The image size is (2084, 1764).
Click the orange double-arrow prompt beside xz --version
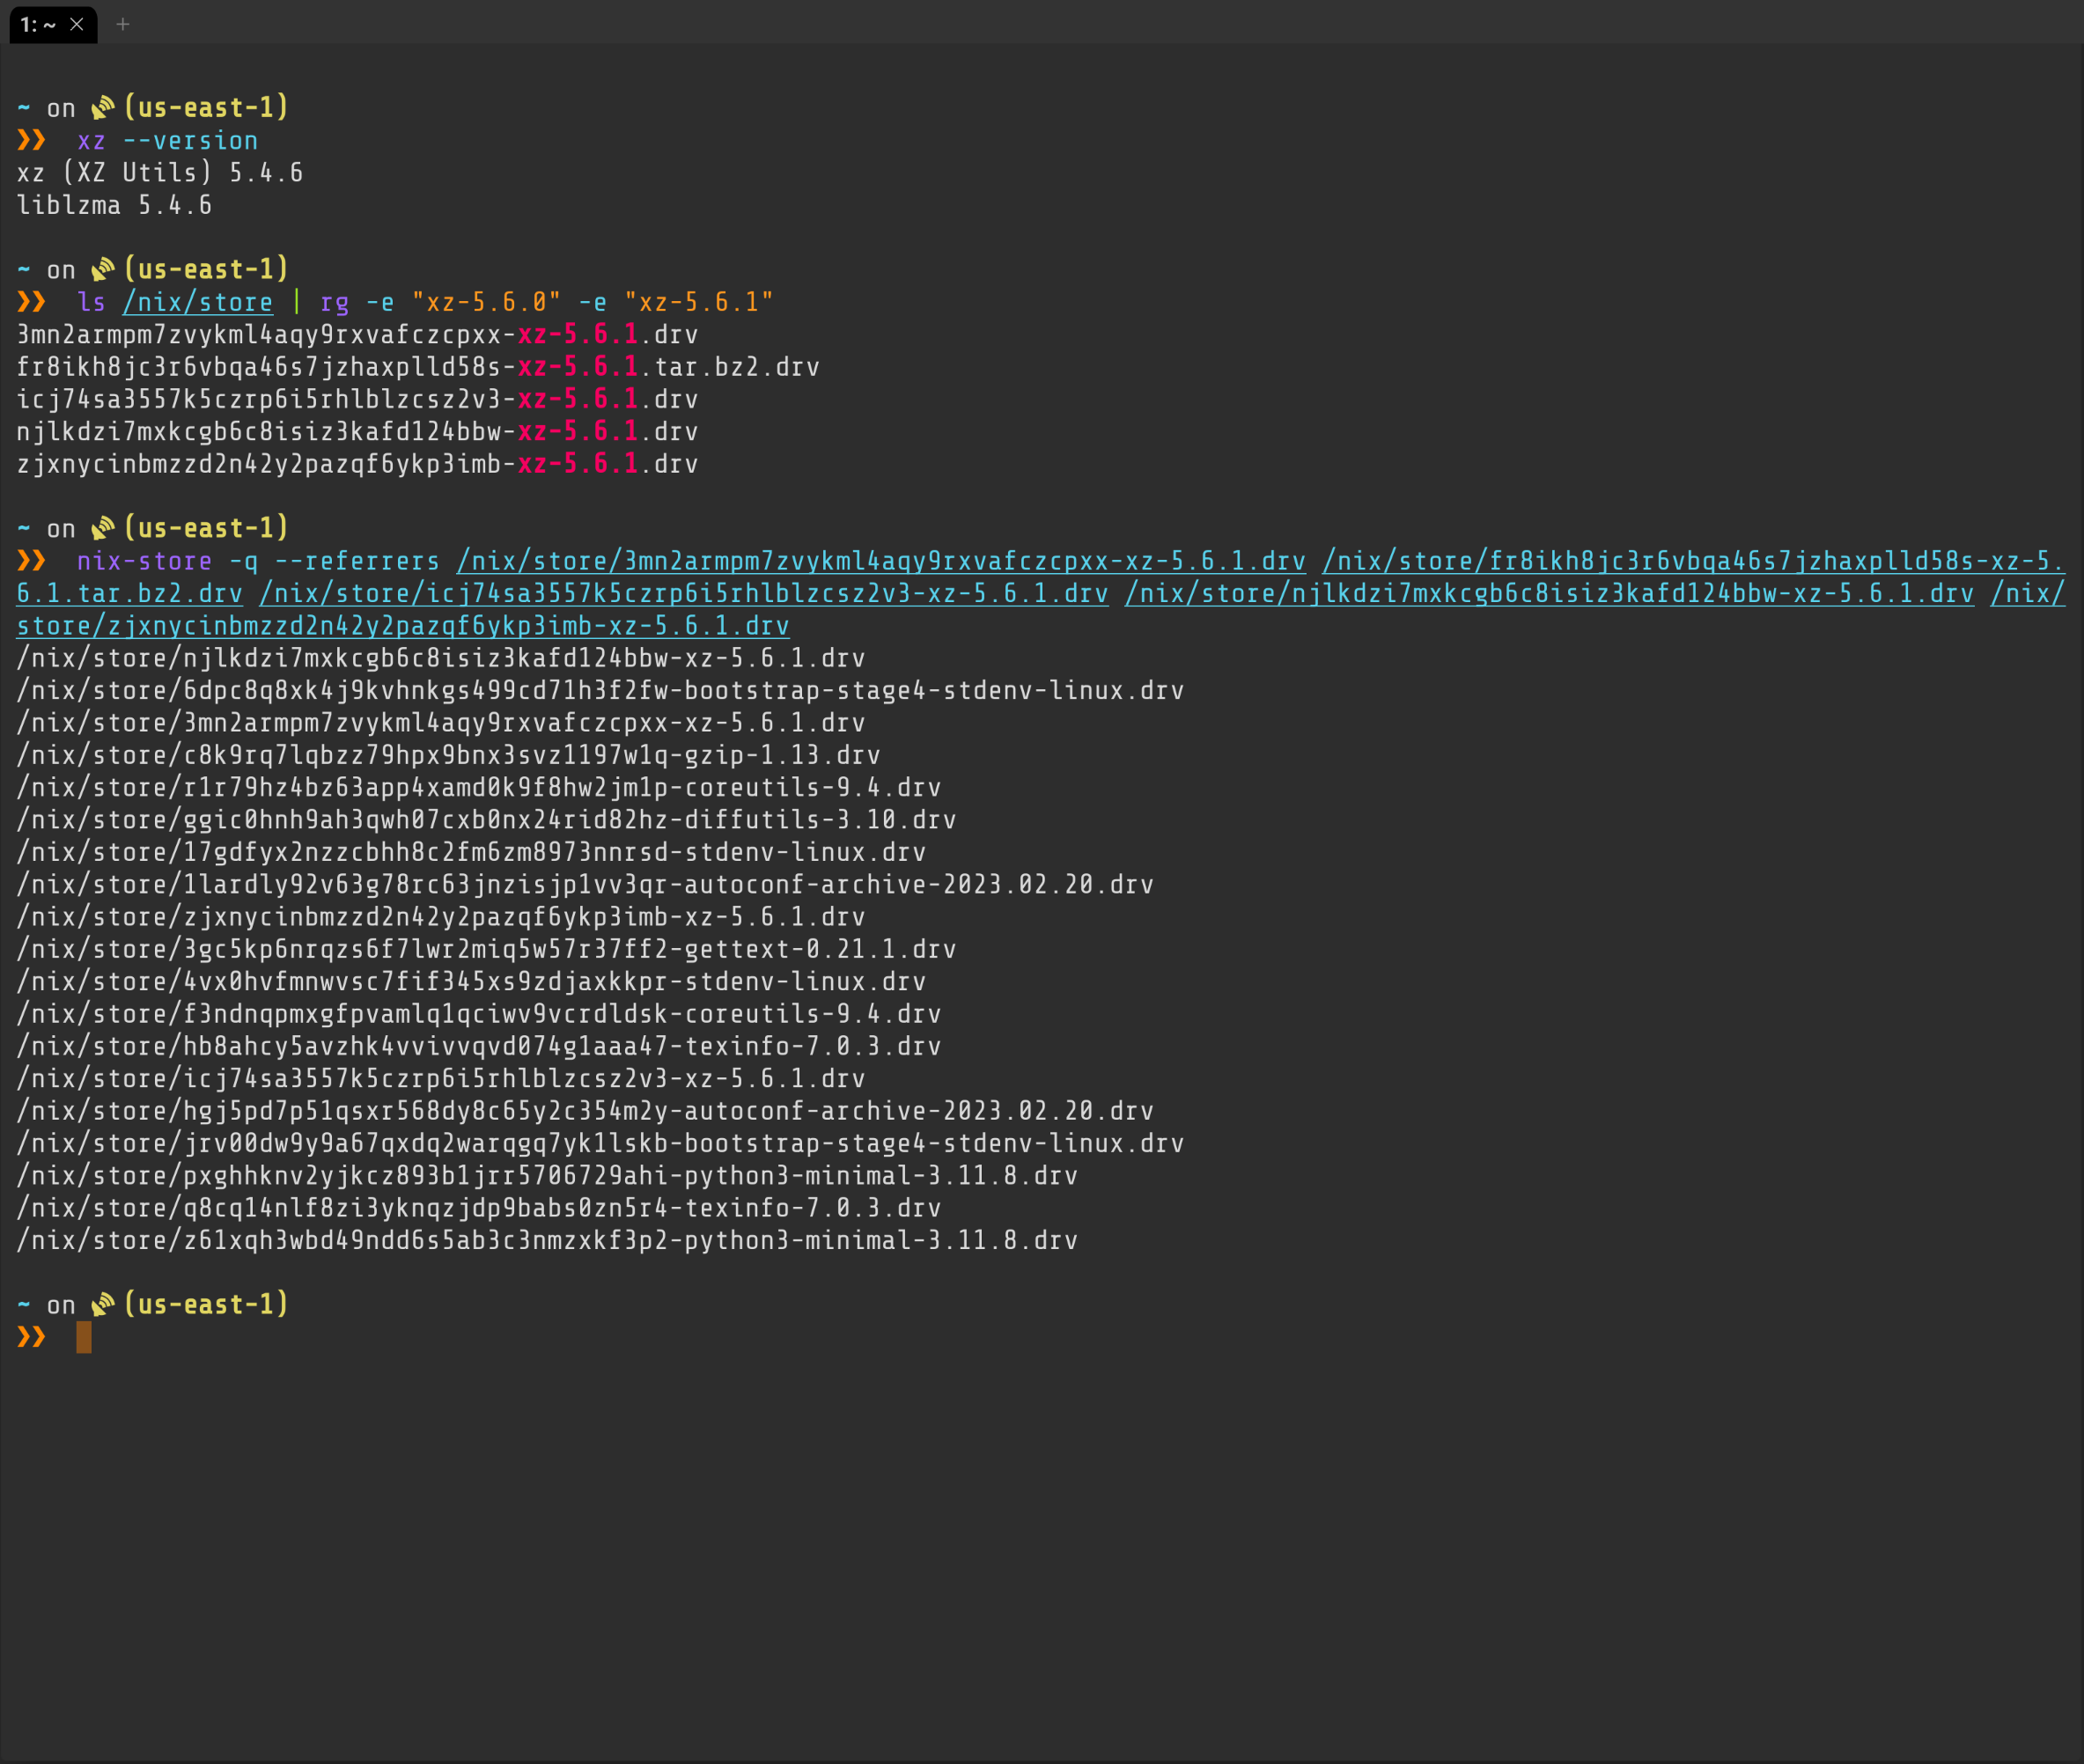[x=32, y=140]
